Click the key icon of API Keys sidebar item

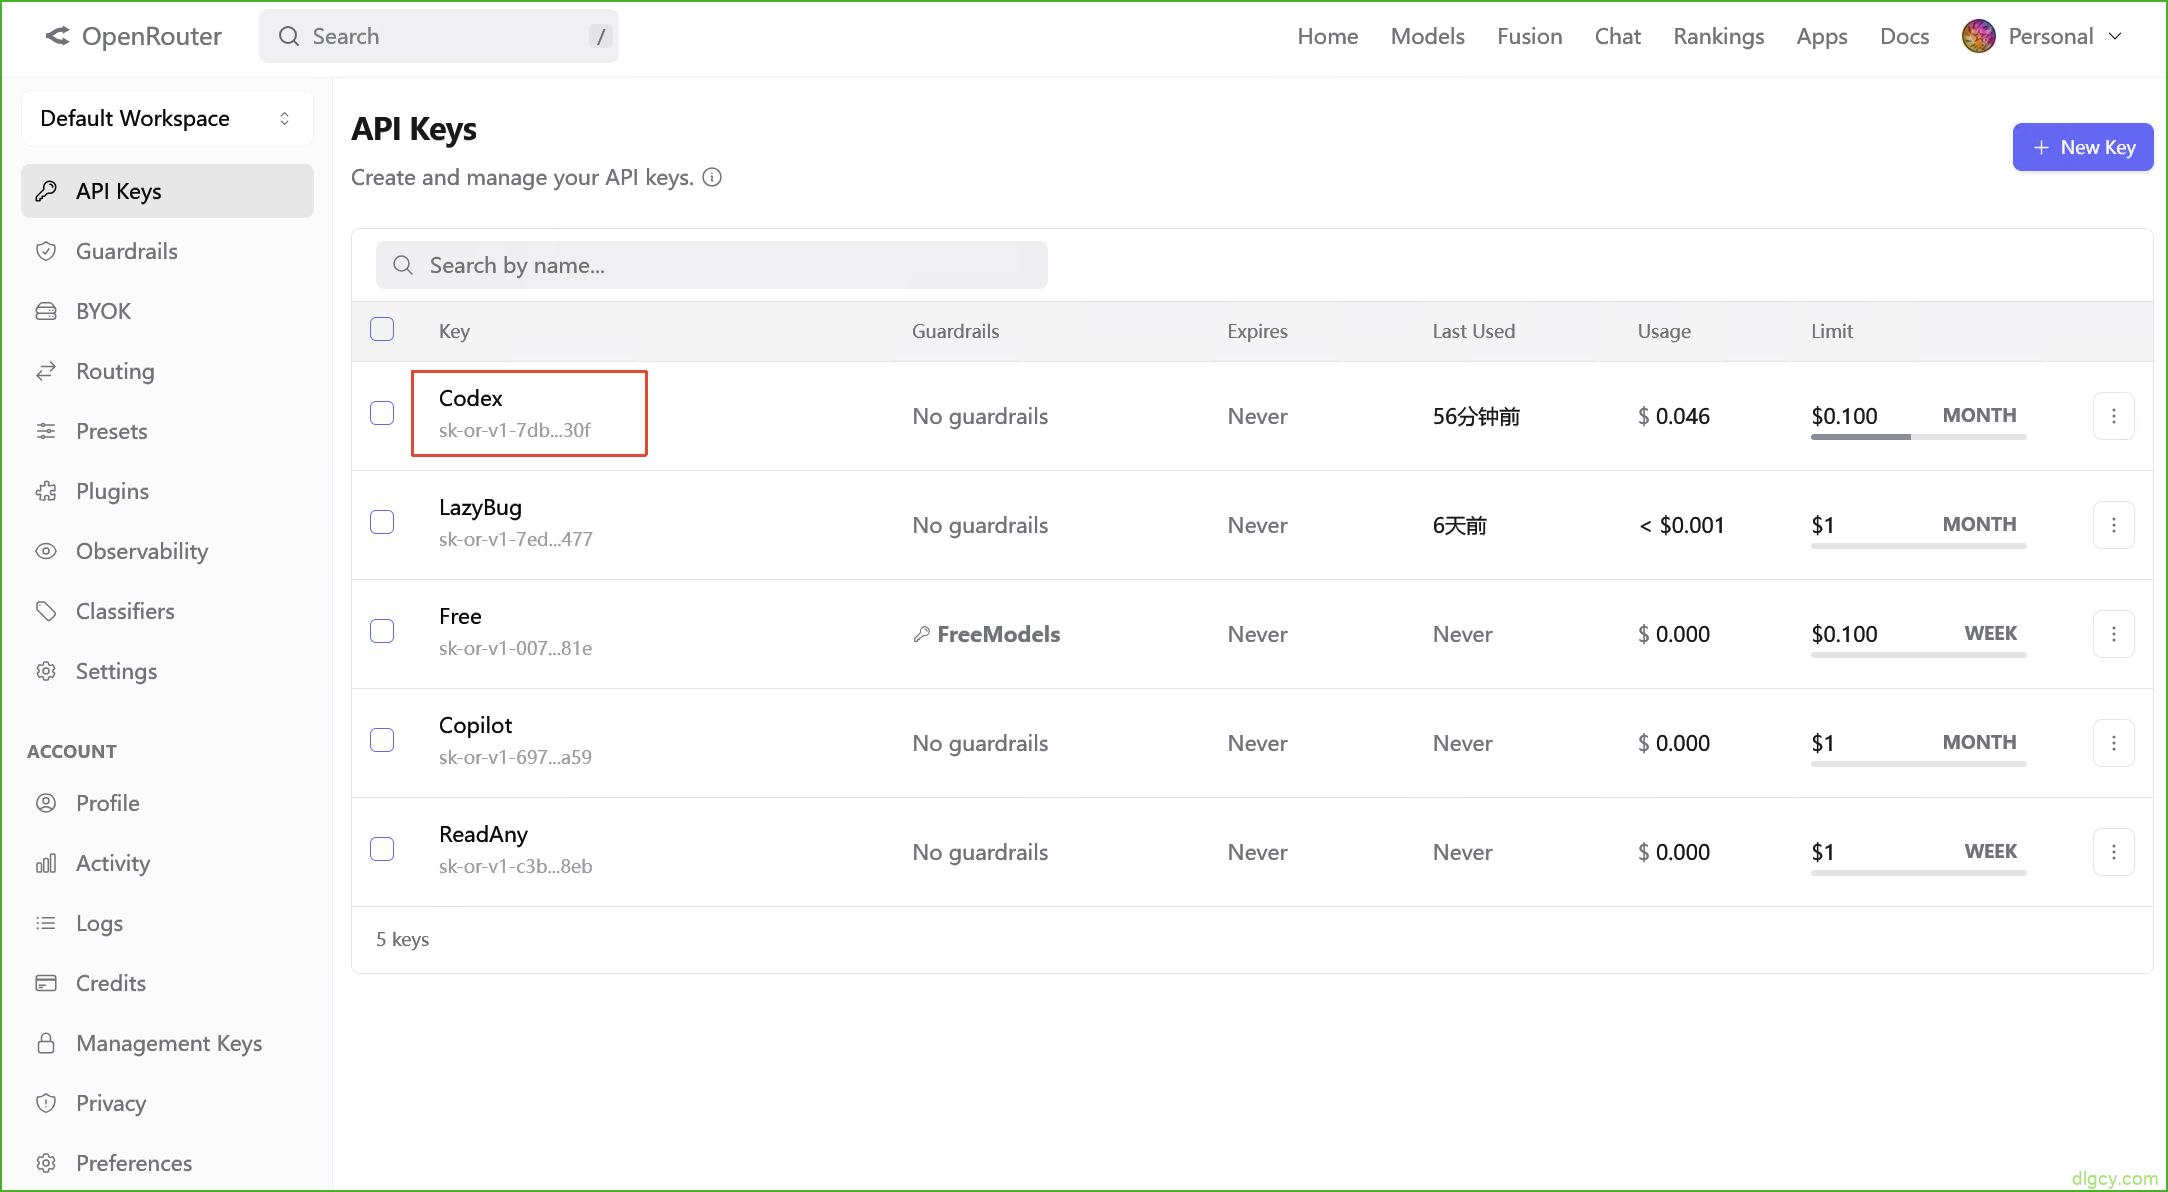tap(46, 191)
